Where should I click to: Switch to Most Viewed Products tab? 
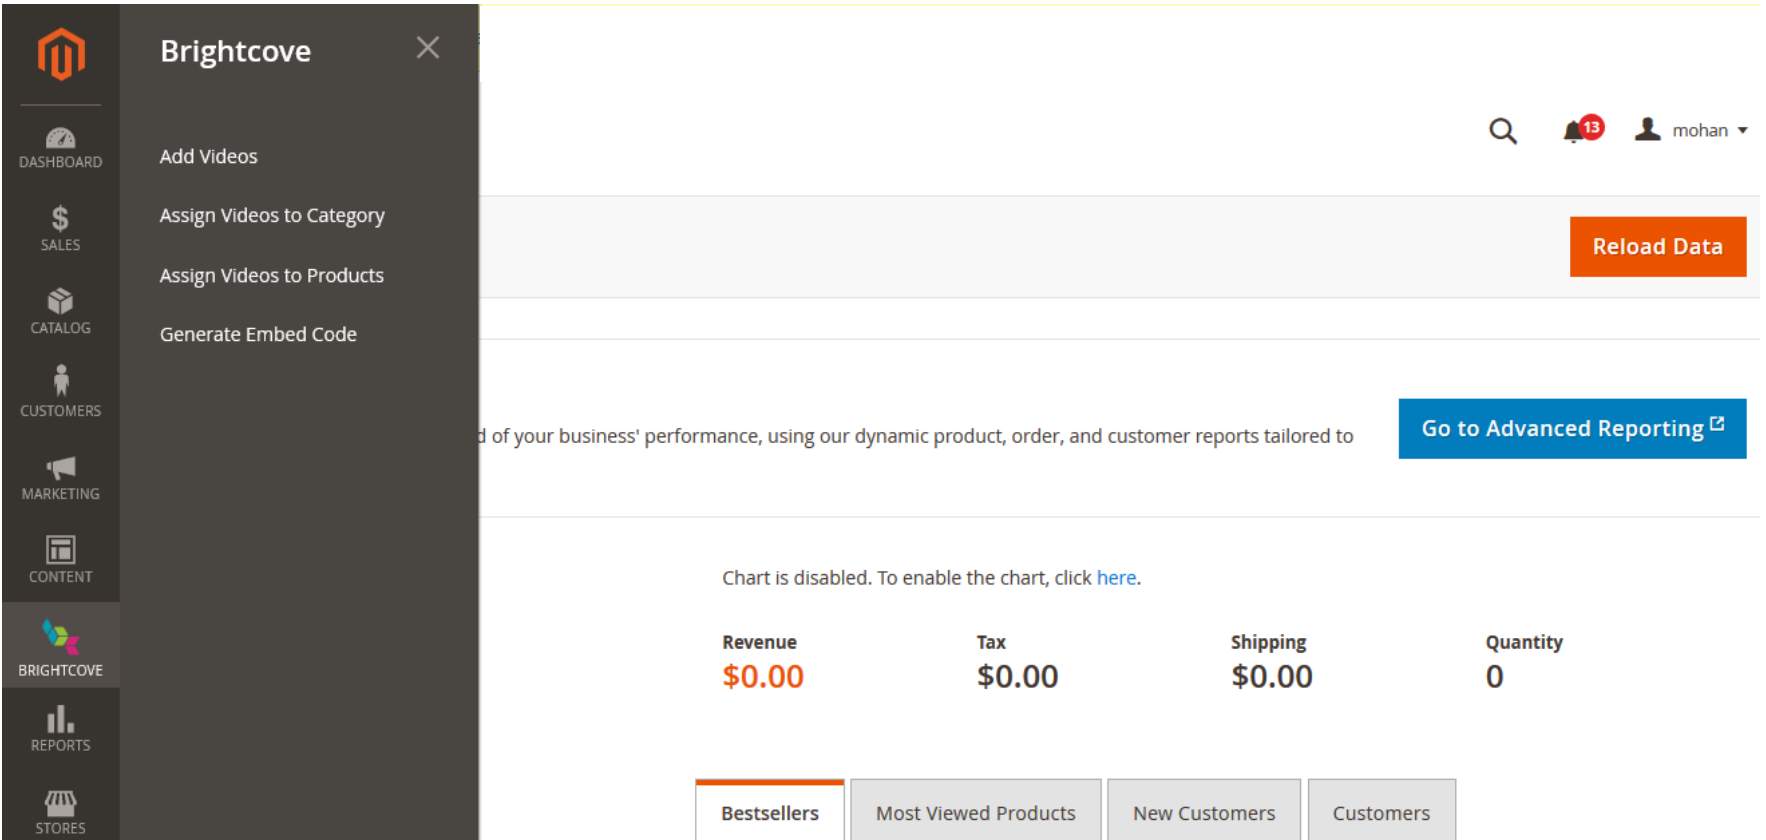pos(975,812)
